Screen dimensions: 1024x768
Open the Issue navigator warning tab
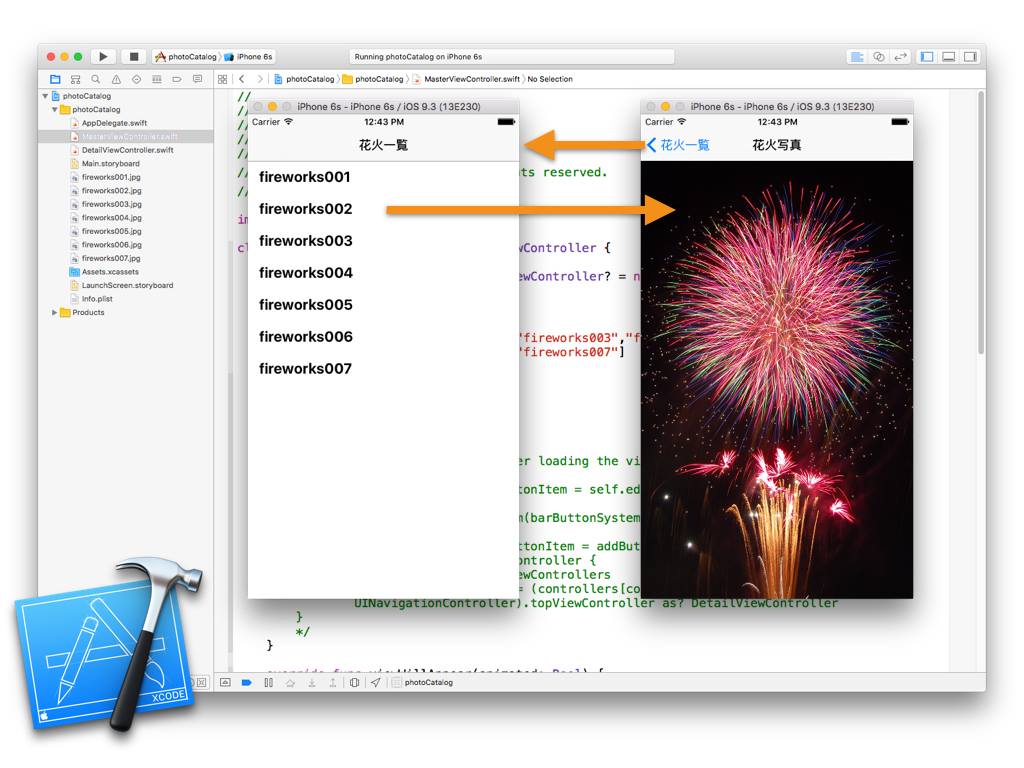[x=116, y=79]
